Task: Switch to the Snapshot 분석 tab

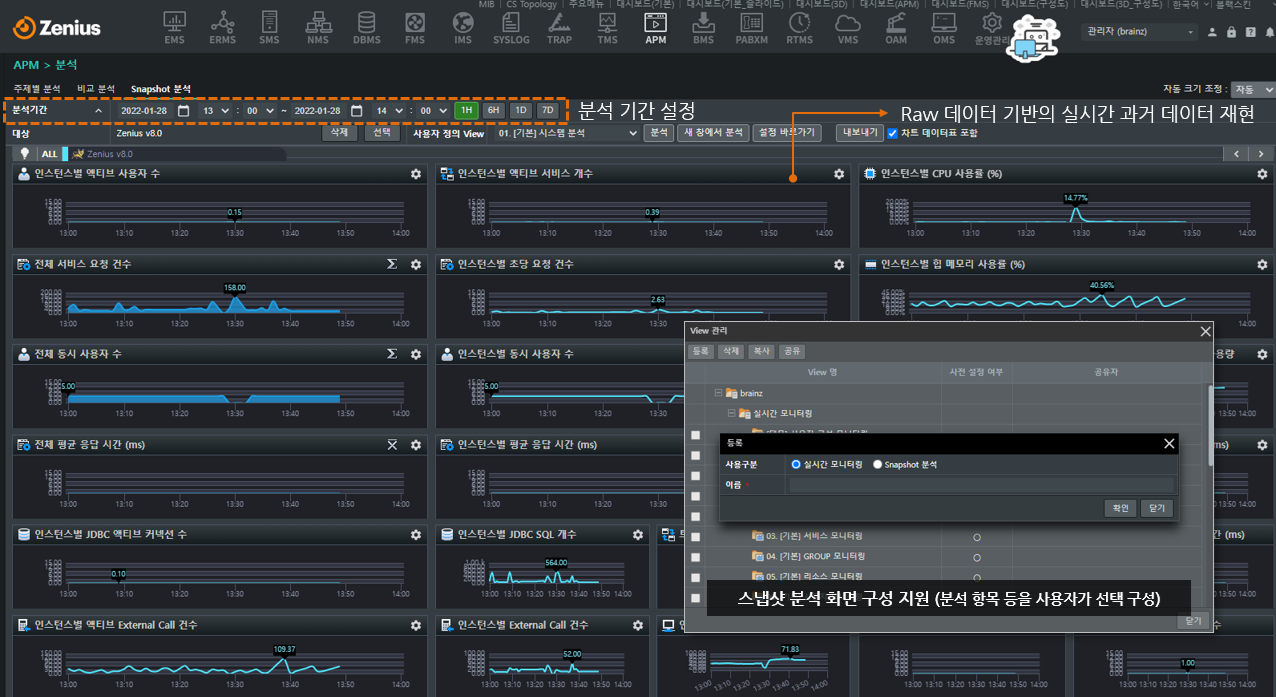Action: coord(161,89)
